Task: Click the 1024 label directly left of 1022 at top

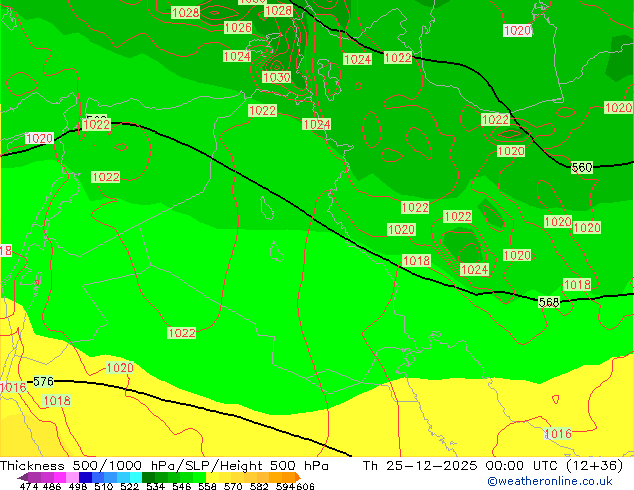Action: [x=357, y=59]
